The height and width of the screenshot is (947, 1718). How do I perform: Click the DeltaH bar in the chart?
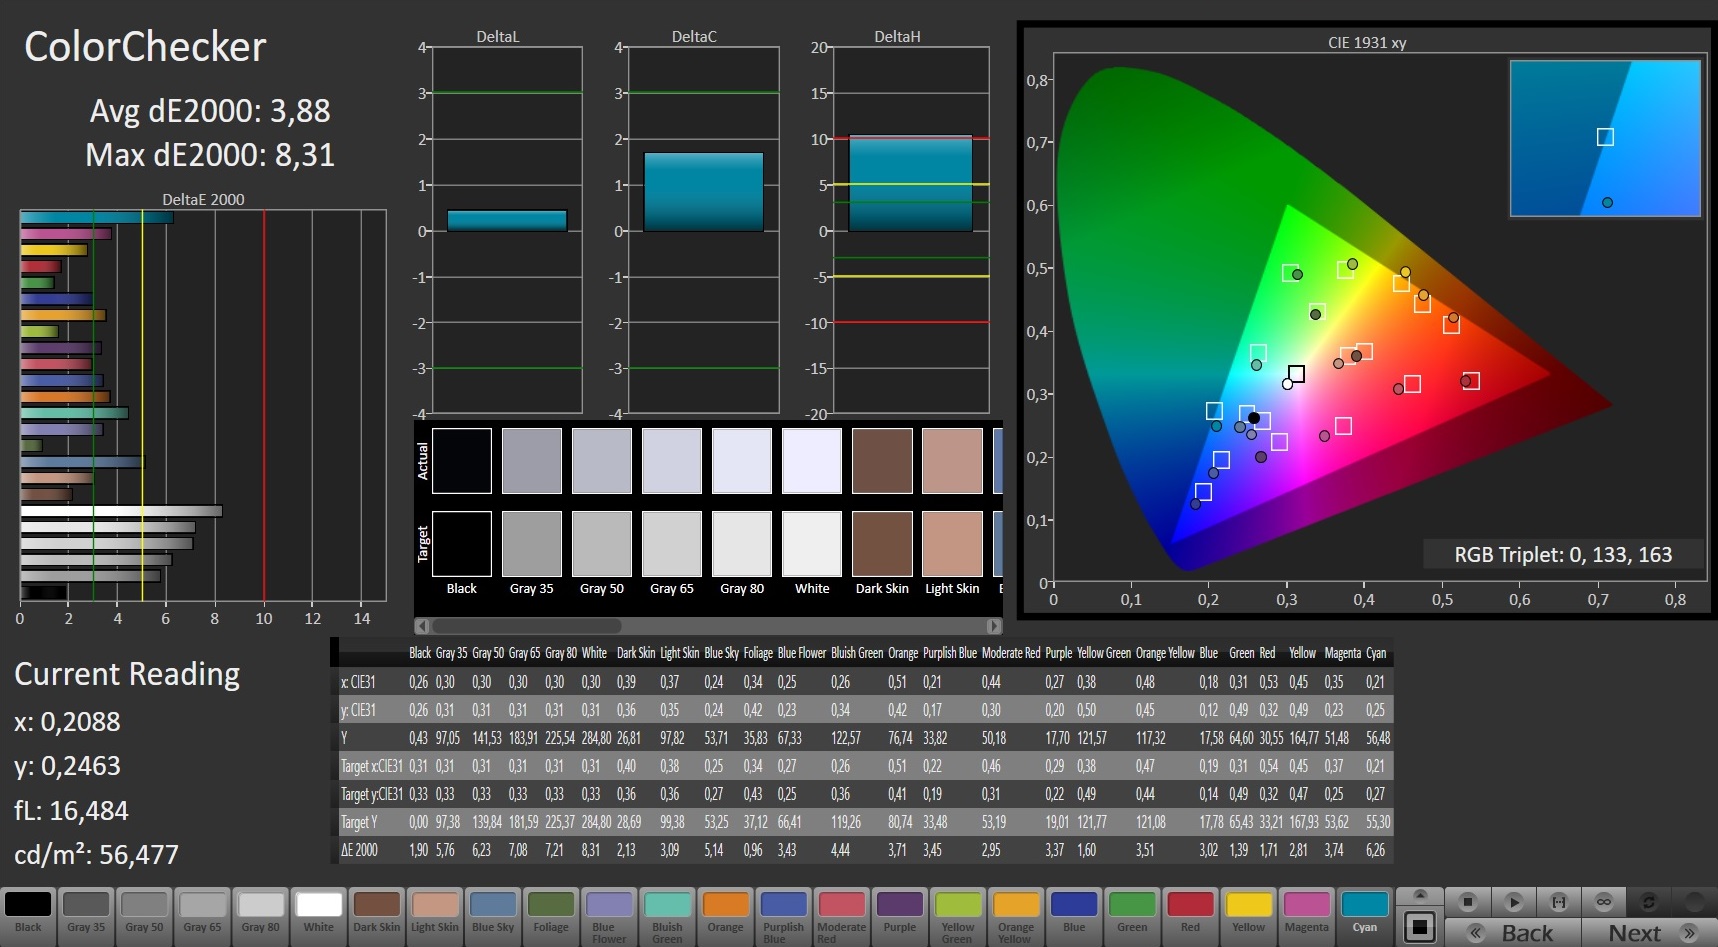911,184
